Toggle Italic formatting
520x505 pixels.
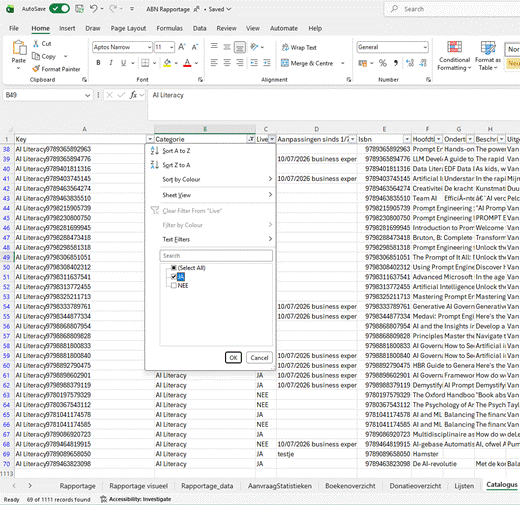(111, 63)
